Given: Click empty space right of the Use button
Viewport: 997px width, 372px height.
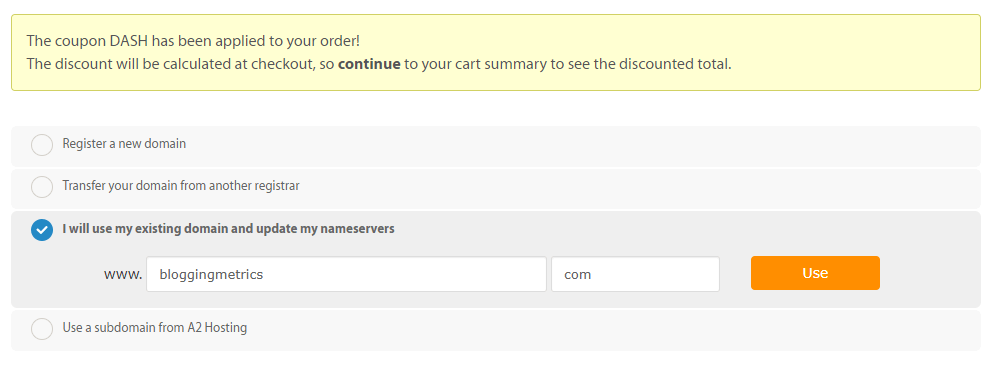Looking at the screenshot, I should pos(928,273).
